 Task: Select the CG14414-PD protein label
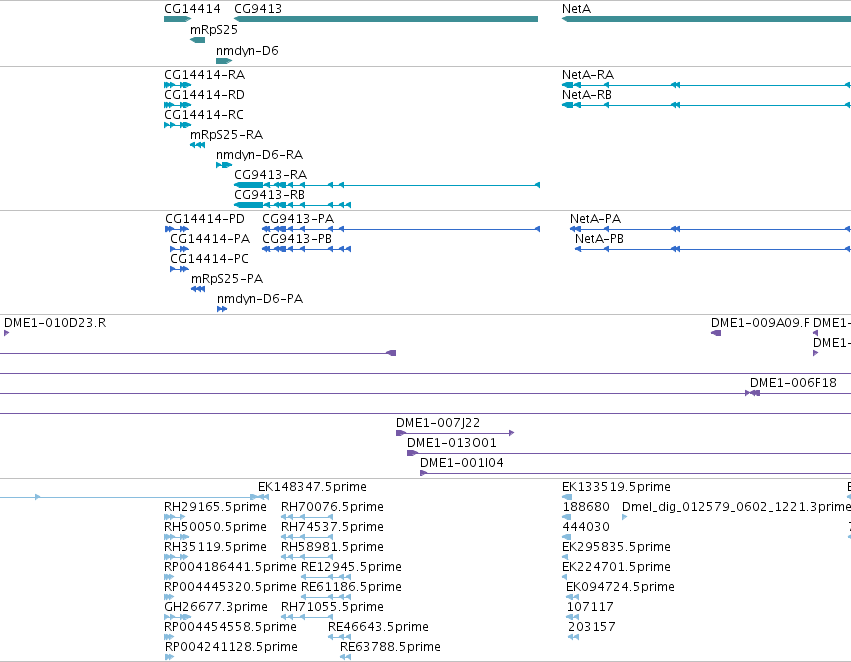(205, 219)
